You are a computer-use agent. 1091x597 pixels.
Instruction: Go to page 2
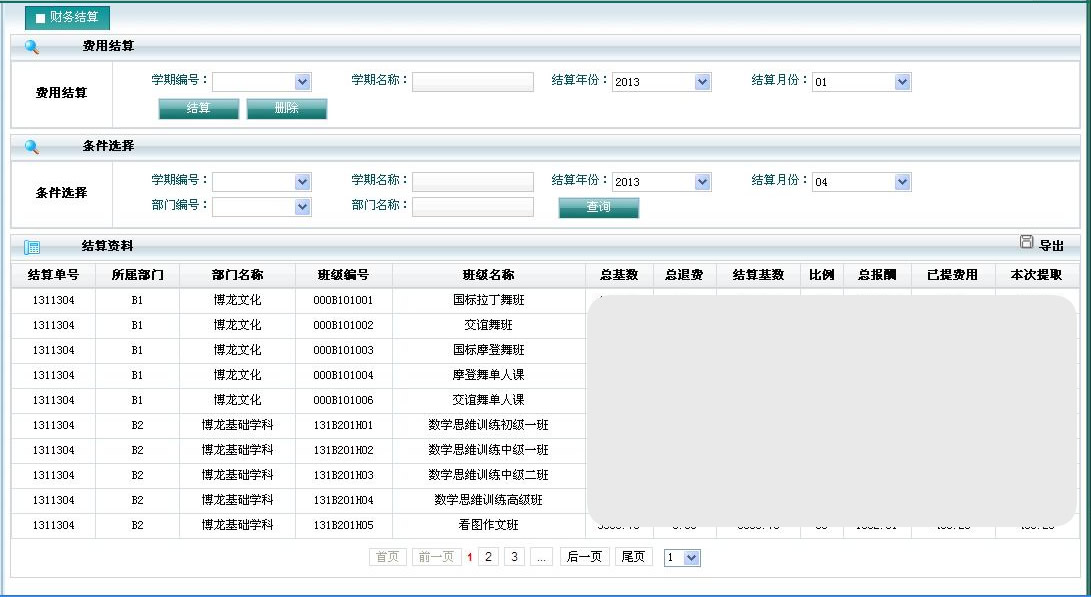488,557
